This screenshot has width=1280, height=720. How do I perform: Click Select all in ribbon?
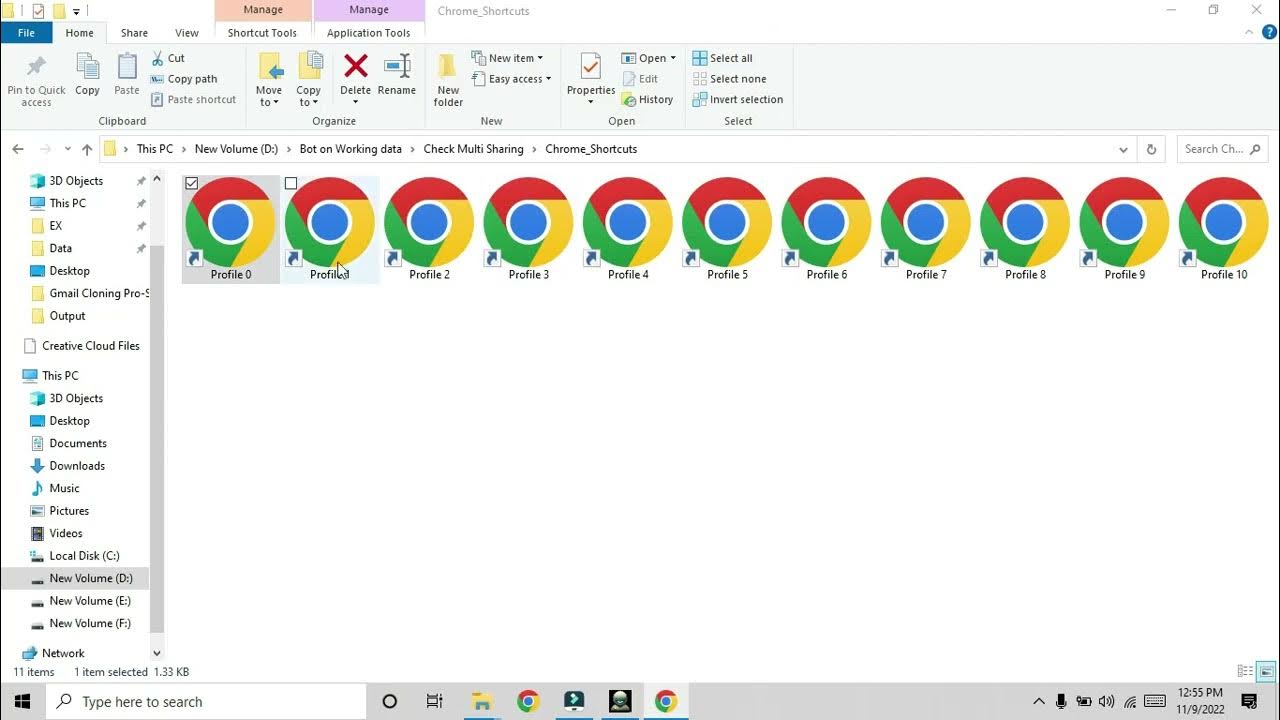click(x=723, y=58)
